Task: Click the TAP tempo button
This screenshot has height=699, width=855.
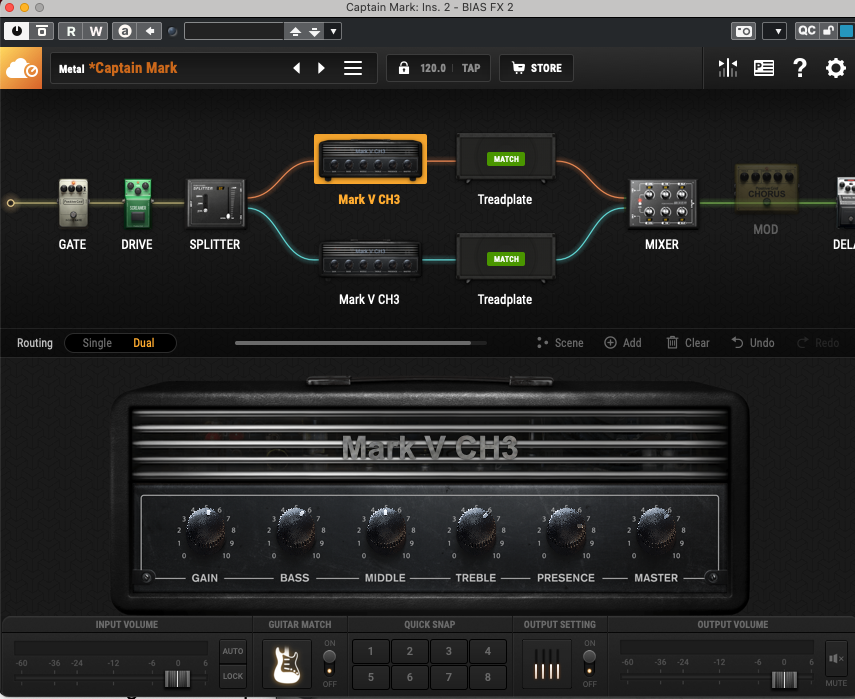Action: [471, 68]
